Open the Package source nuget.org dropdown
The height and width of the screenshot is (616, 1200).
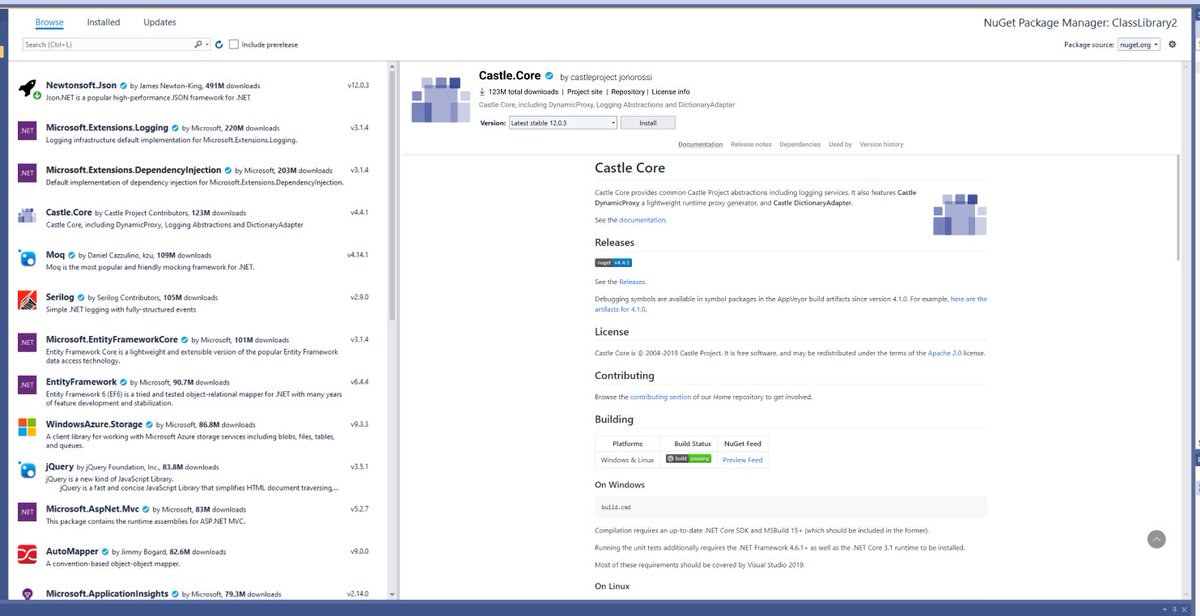coord(1140,44)
